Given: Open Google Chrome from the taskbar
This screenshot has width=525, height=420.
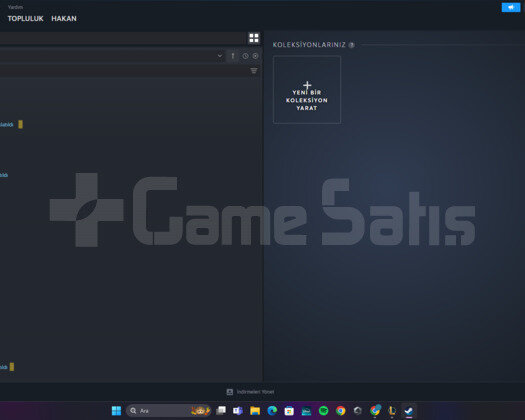Looking at the screenshot, I should 341,411.
